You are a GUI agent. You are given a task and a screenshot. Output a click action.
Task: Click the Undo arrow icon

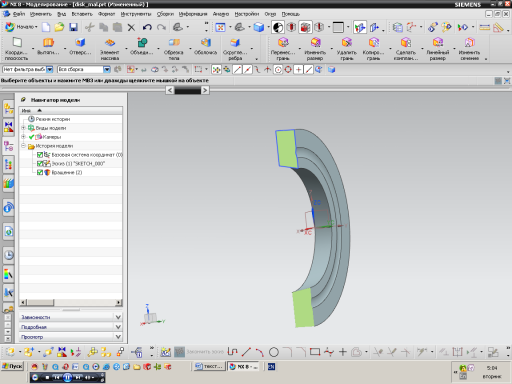coord(147,27)
